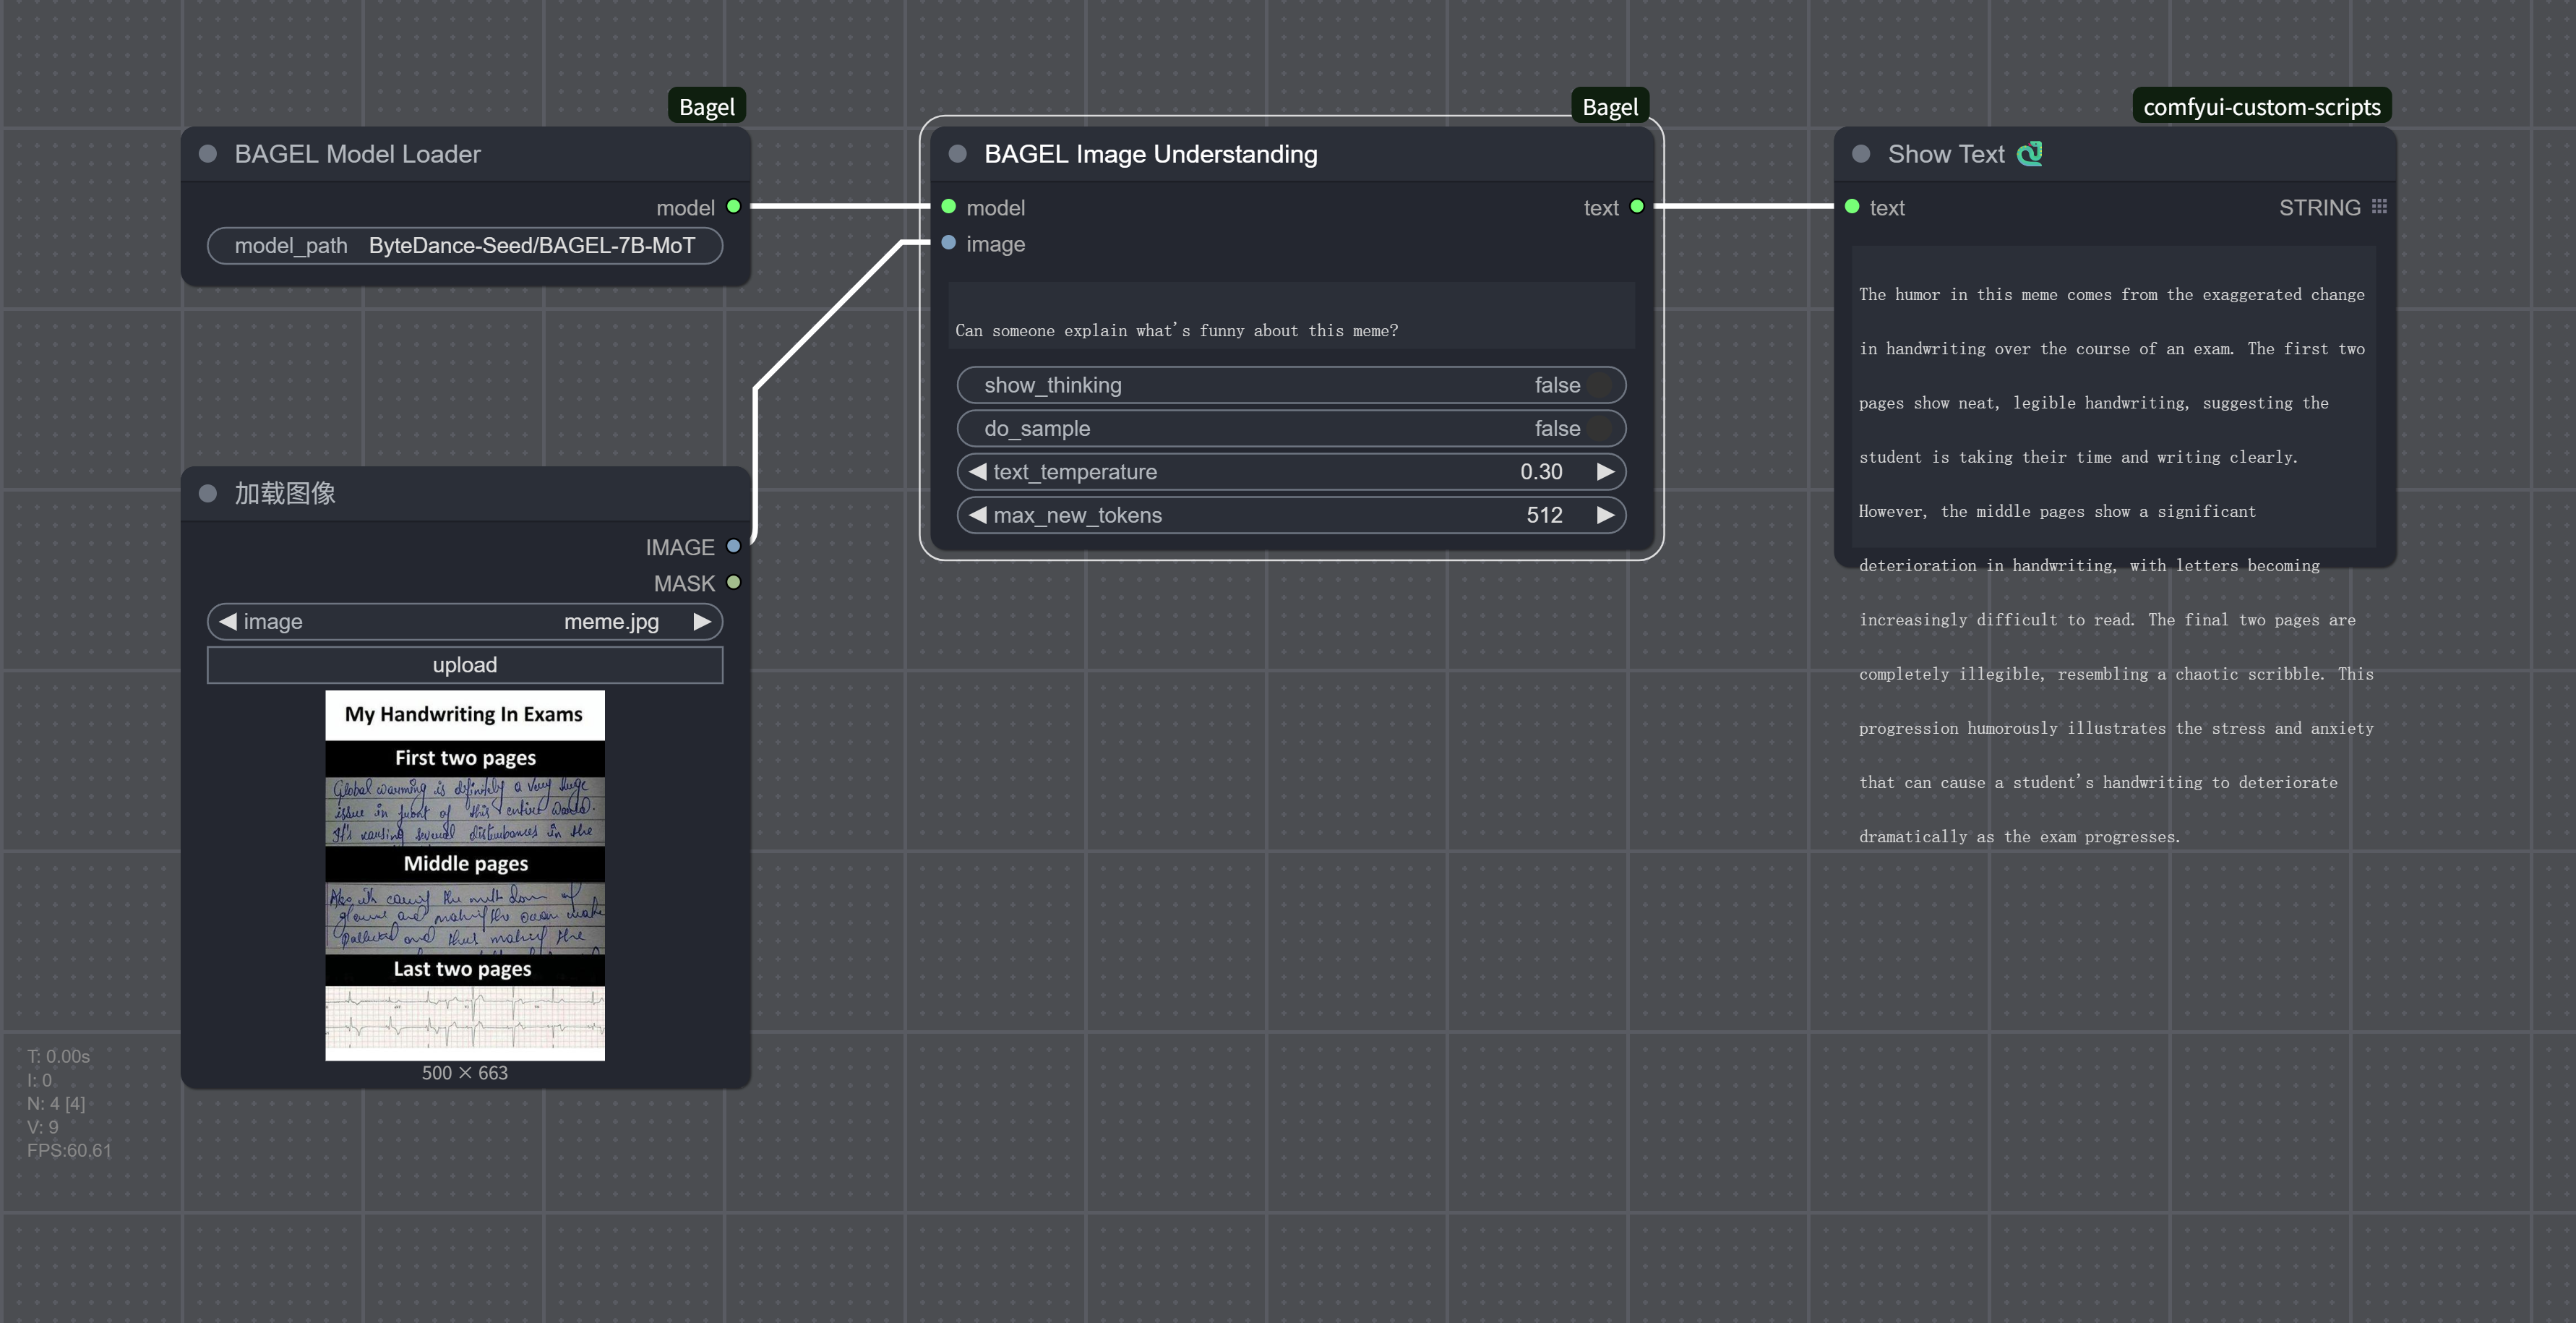2576x1323 pixels.
Task: Select previous image with left arrow
Action: coord(228,622)
